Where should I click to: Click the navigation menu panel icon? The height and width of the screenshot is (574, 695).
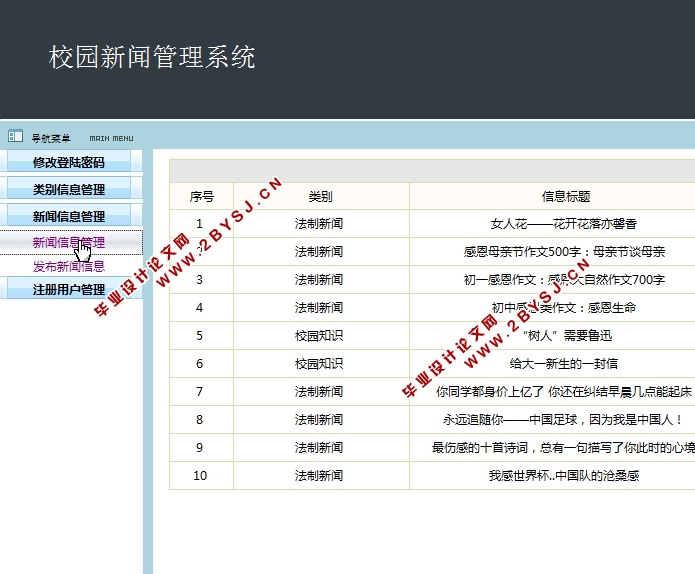(x=15, y=136)
